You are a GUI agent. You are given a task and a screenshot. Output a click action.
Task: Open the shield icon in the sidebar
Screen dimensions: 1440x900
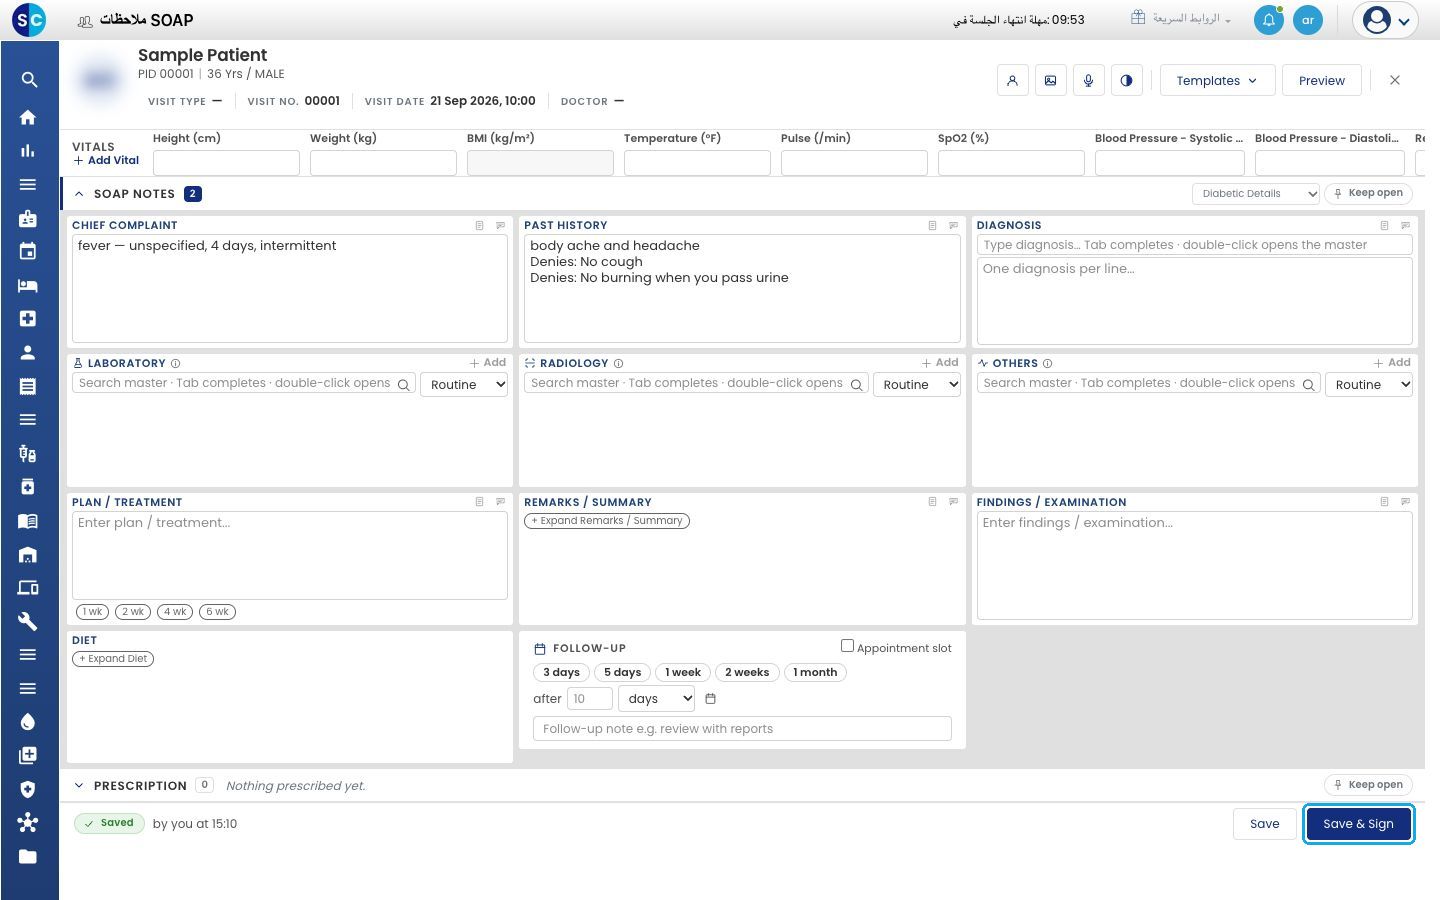pos(28,789)
